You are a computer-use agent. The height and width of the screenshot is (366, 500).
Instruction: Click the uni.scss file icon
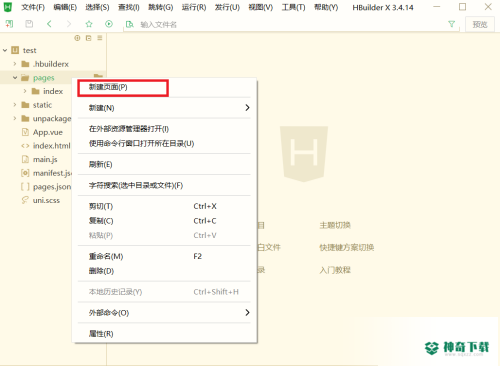pos(25,200)
